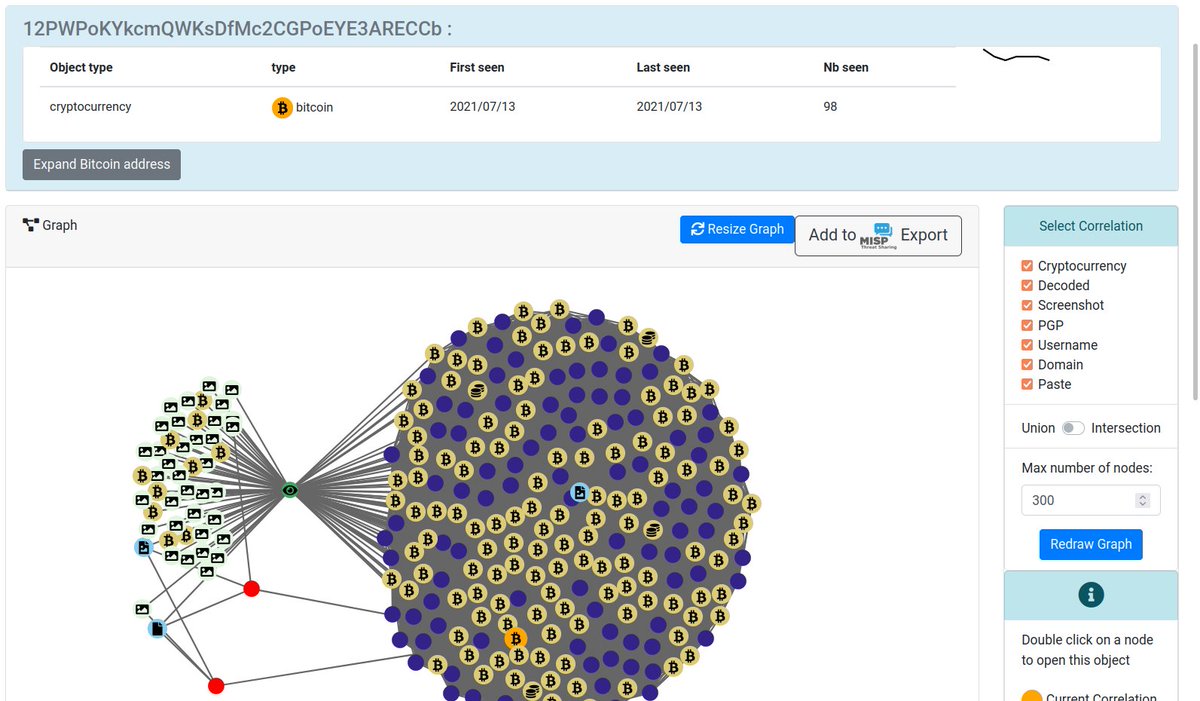Click the bitcoin icon next to type bitcoin
The image size is (1200, 701).
pos(282,107)
